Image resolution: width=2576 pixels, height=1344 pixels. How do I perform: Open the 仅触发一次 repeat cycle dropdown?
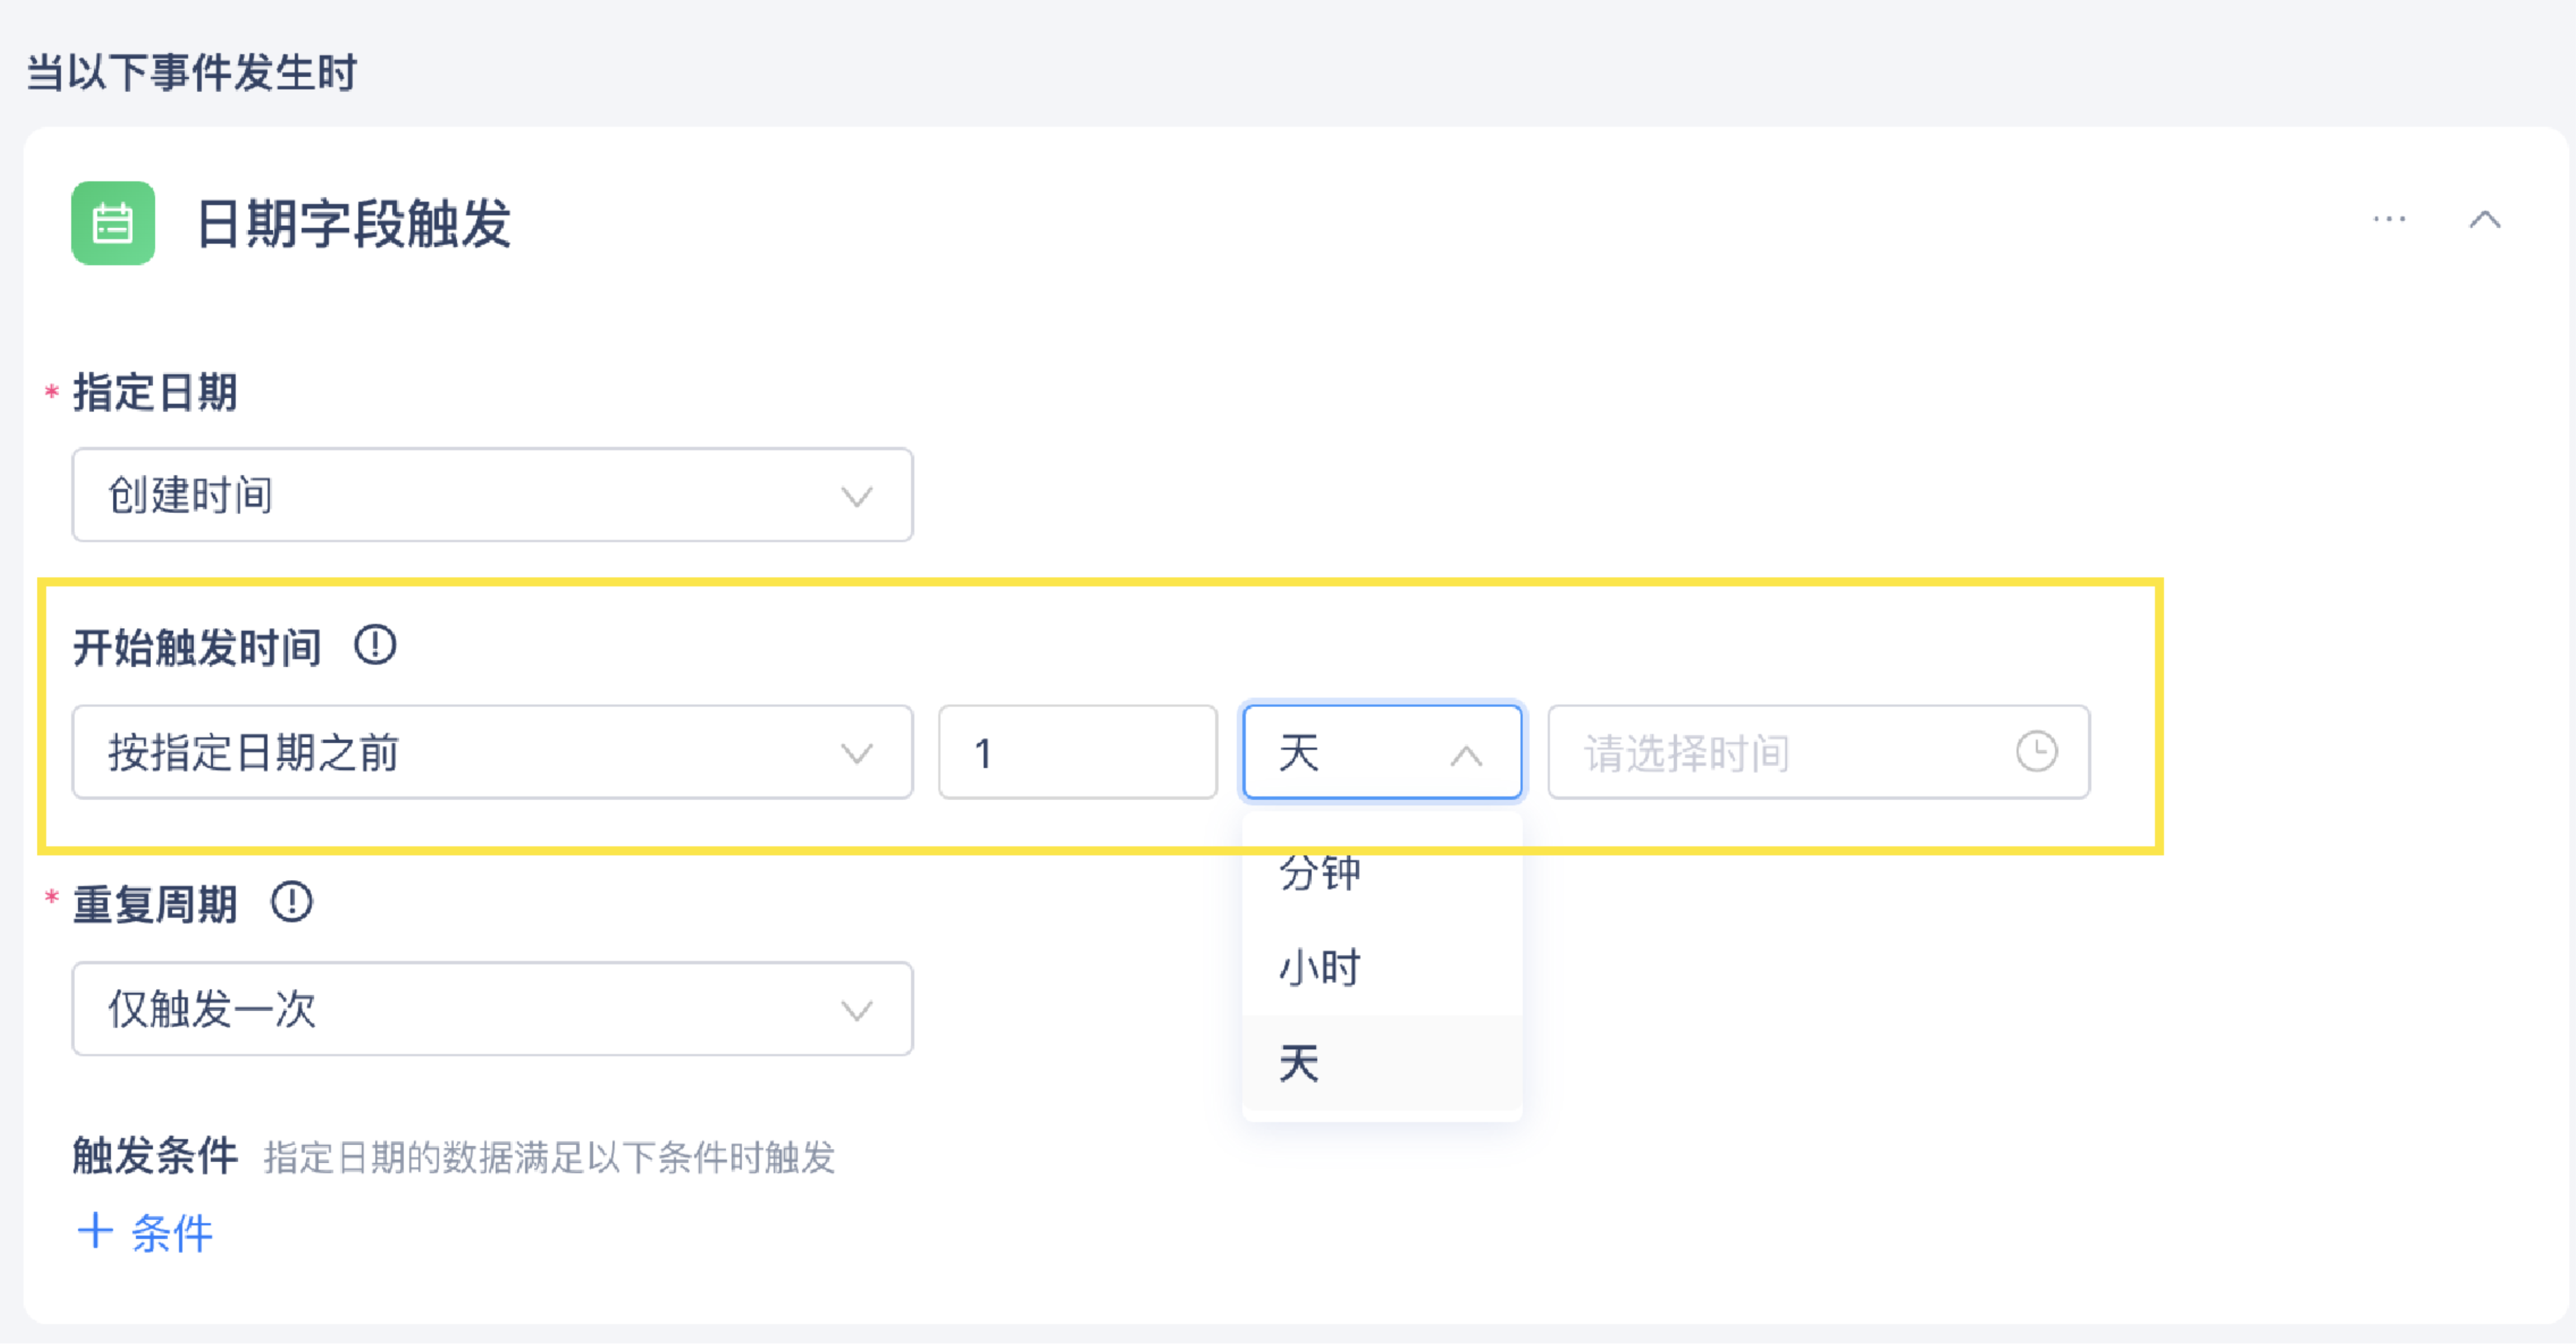pyautogui.click(x=490, y=1009)
